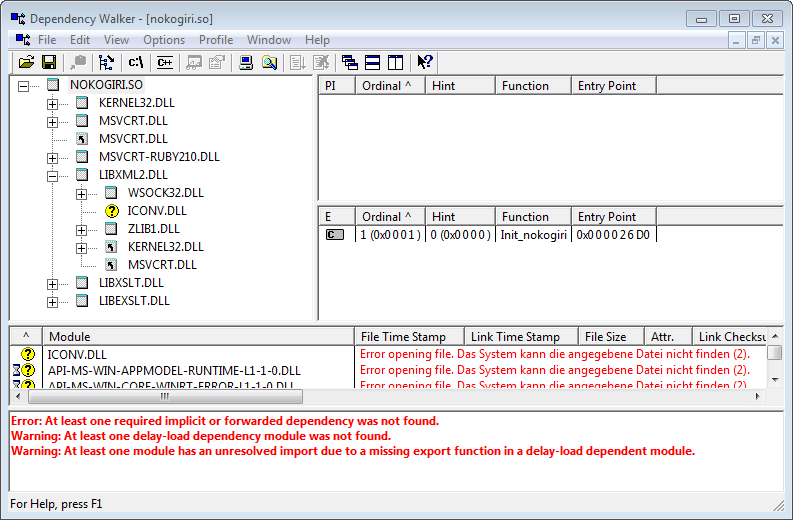Click the Save floppy disk icon
The height and width of the screenshot is (520, 793).
(49, 62)
